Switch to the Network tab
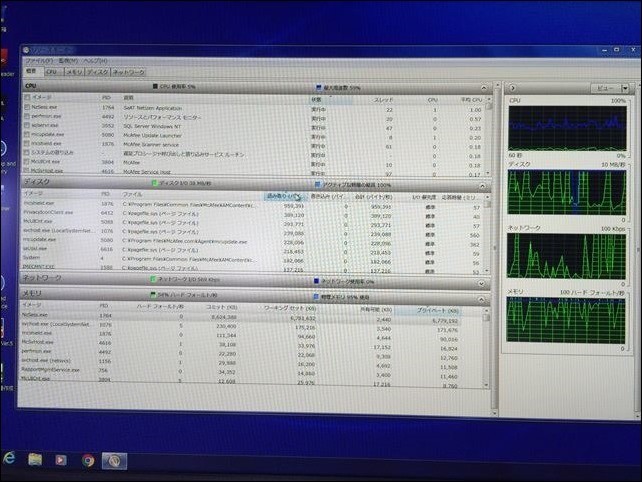 (x=129, y=72)
